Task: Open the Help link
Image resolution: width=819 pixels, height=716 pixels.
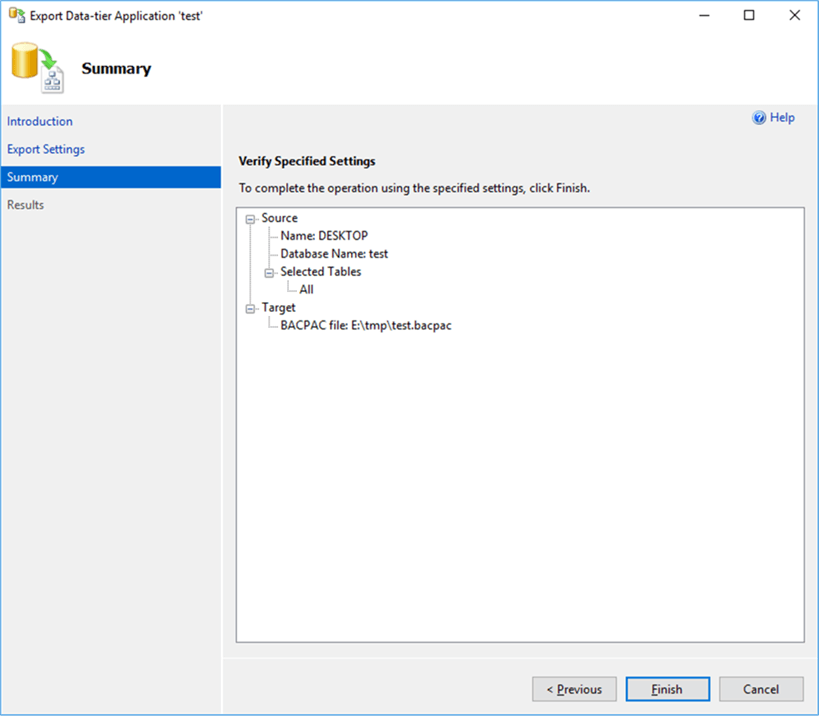Action: point(782,118)
